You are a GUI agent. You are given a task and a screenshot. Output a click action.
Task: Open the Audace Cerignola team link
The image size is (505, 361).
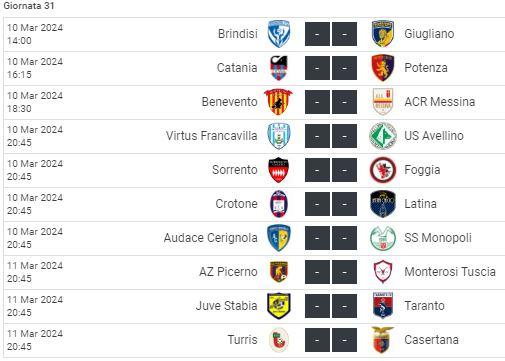point(211,238)
